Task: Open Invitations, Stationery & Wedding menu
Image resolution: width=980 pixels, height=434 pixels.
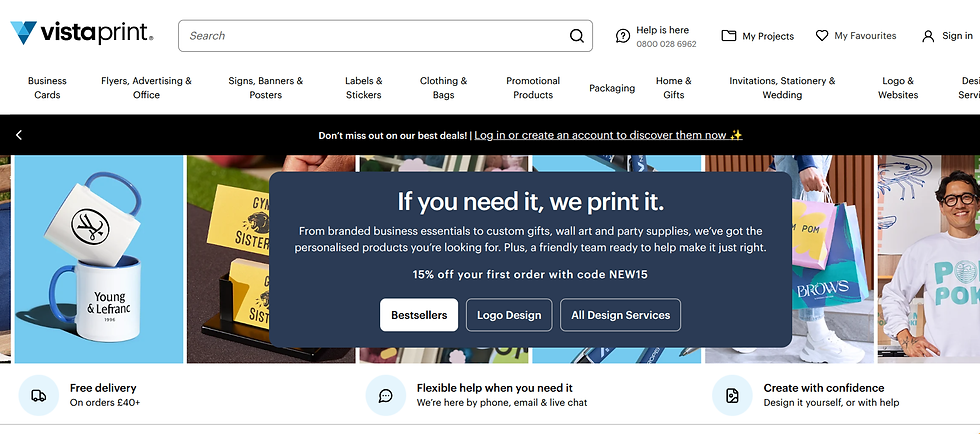Action: pyautogui.click(x=782, y=88)
